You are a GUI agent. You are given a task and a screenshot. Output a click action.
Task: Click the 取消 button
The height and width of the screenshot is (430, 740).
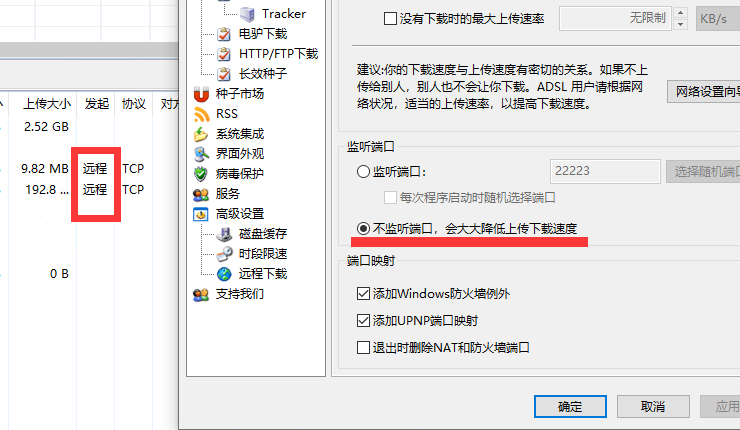(x=653, y=406)
